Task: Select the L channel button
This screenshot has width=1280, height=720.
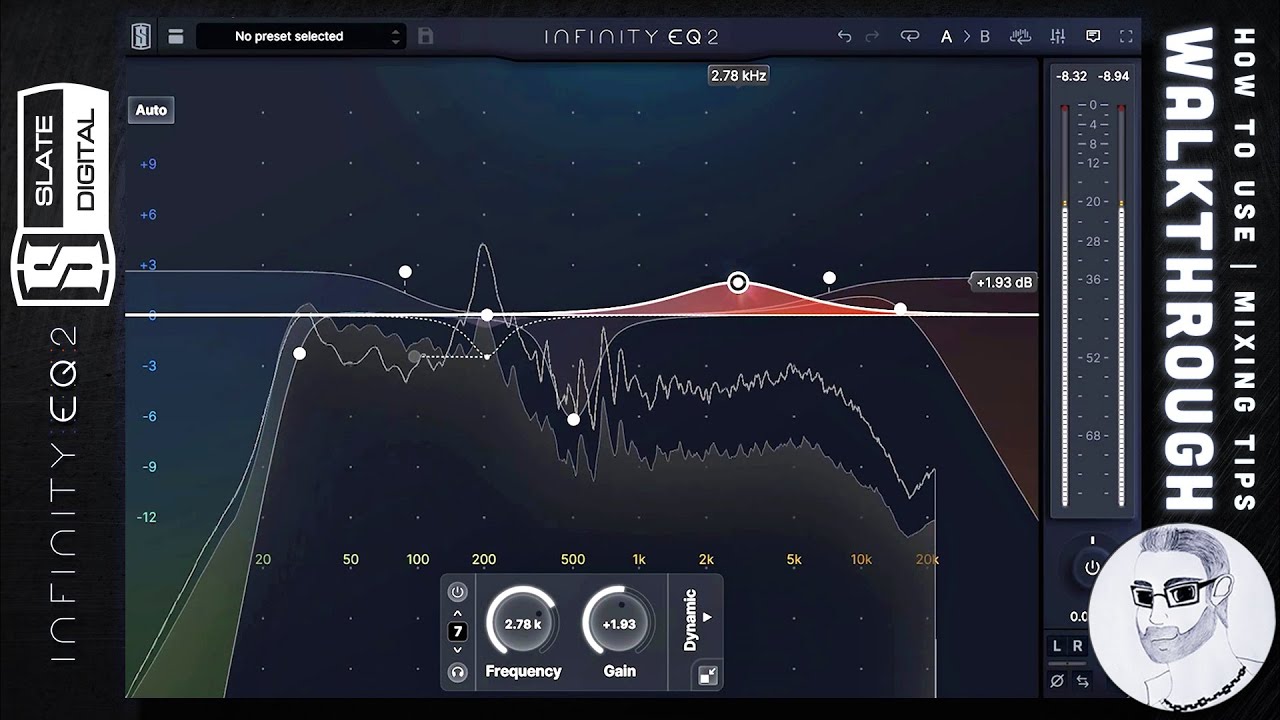Action: click(1057, 647)
